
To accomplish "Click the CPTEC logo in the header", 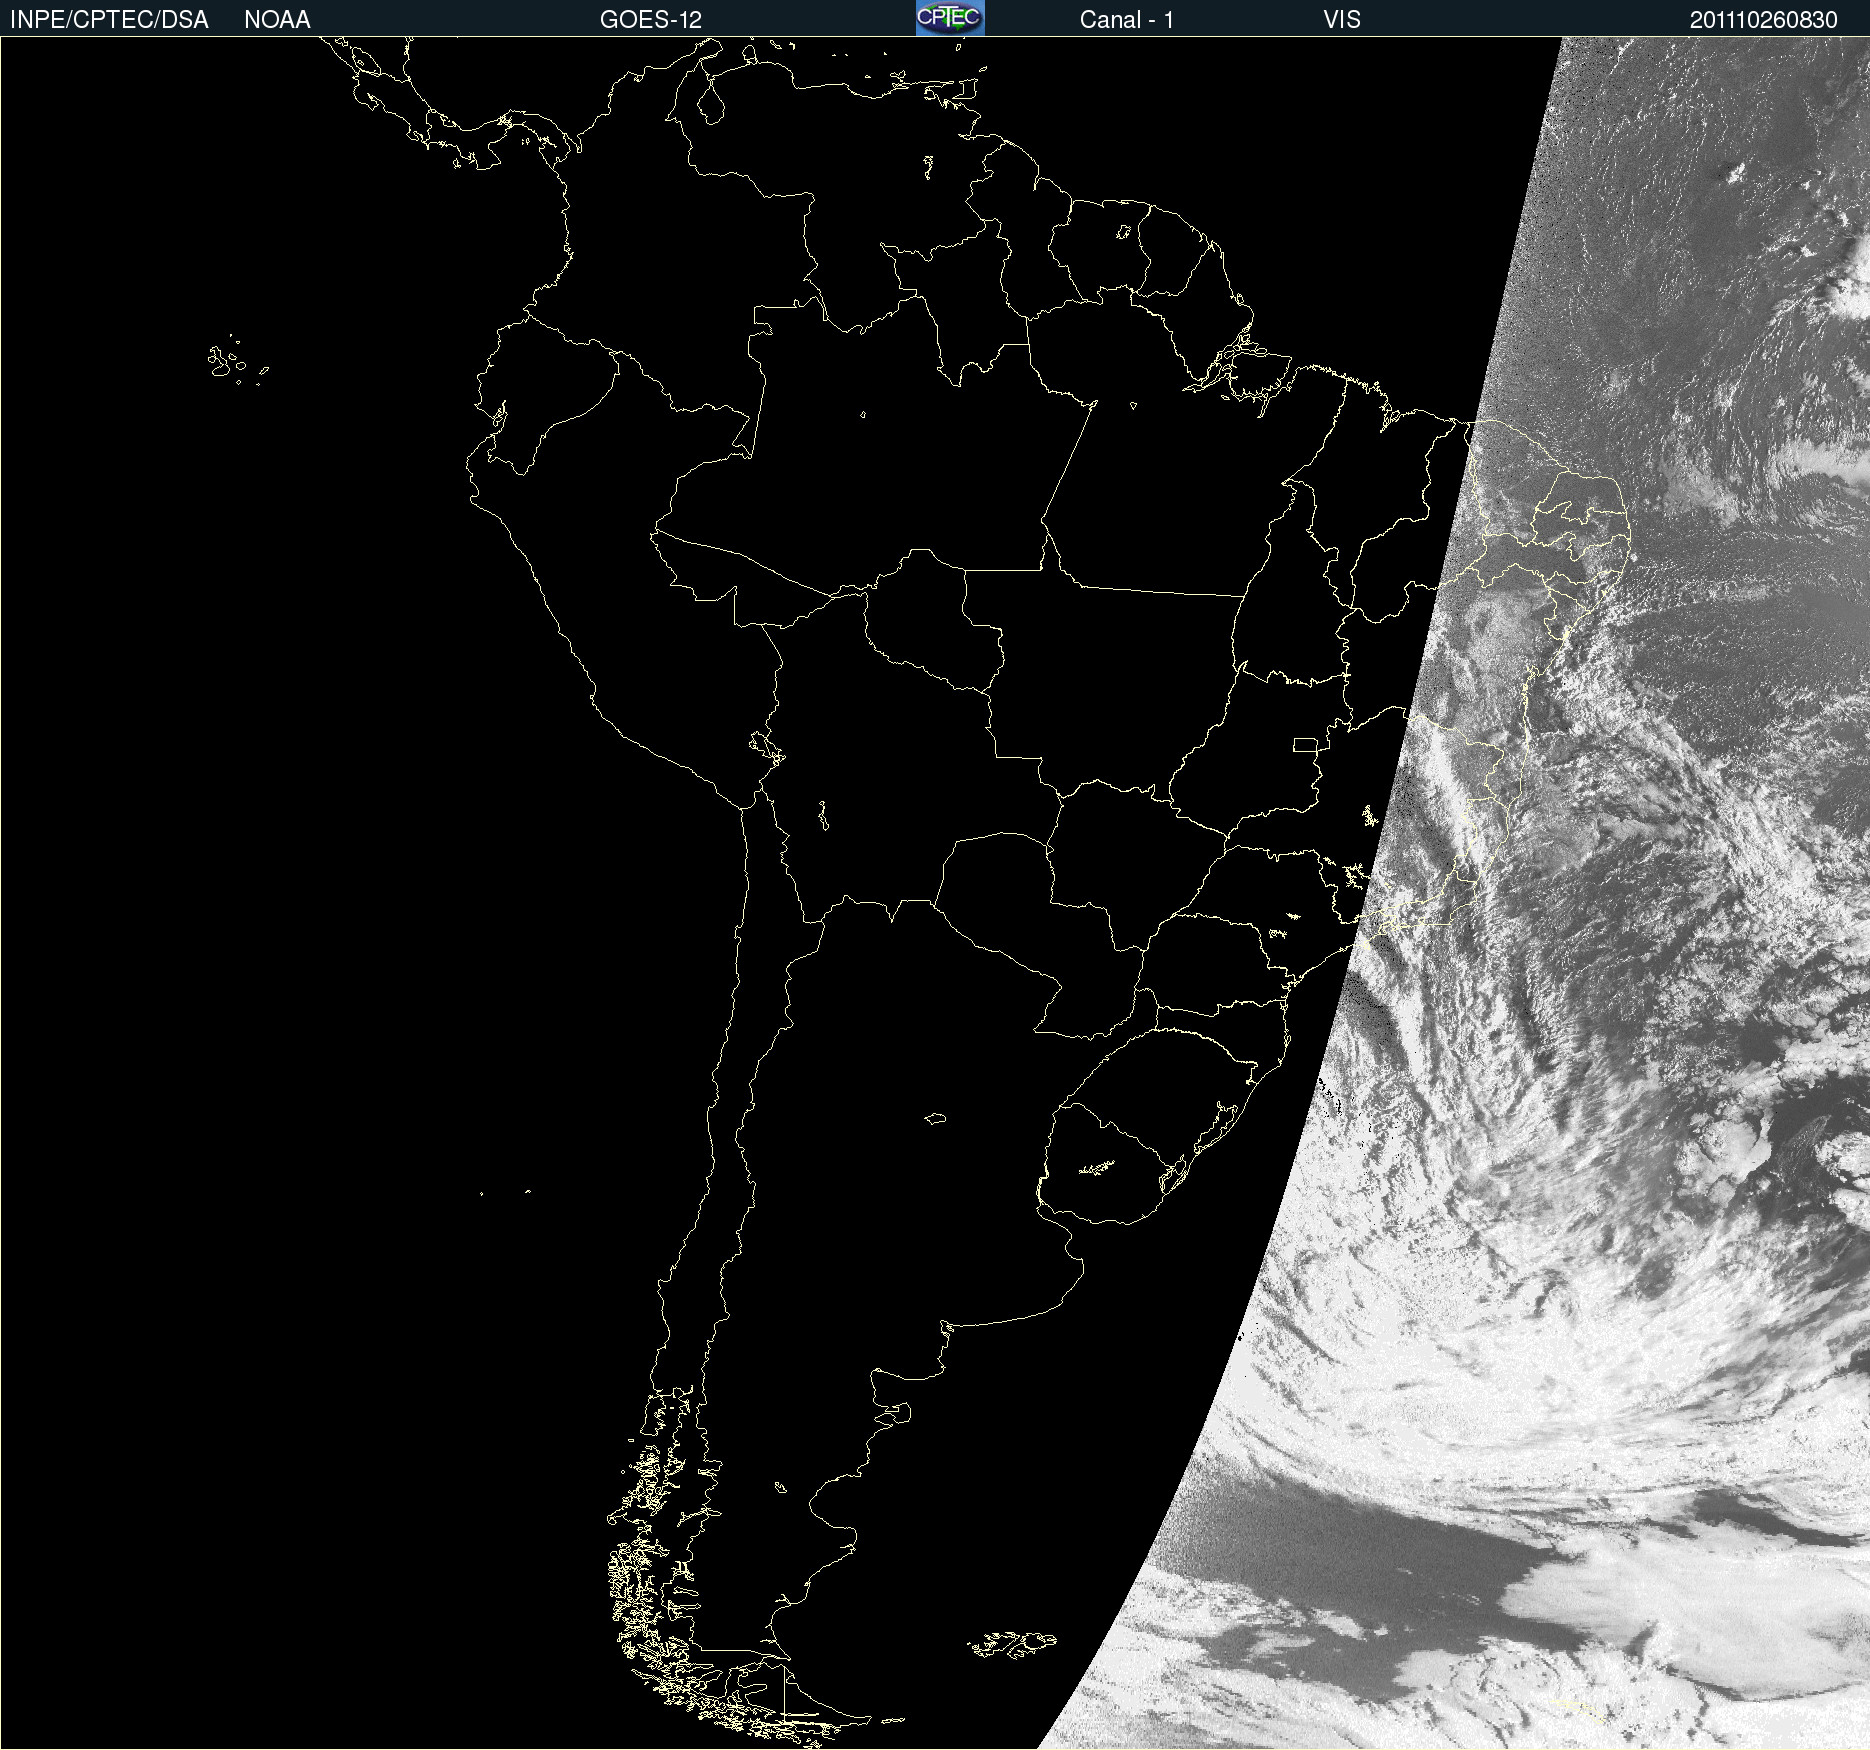I will pos(950,18).
